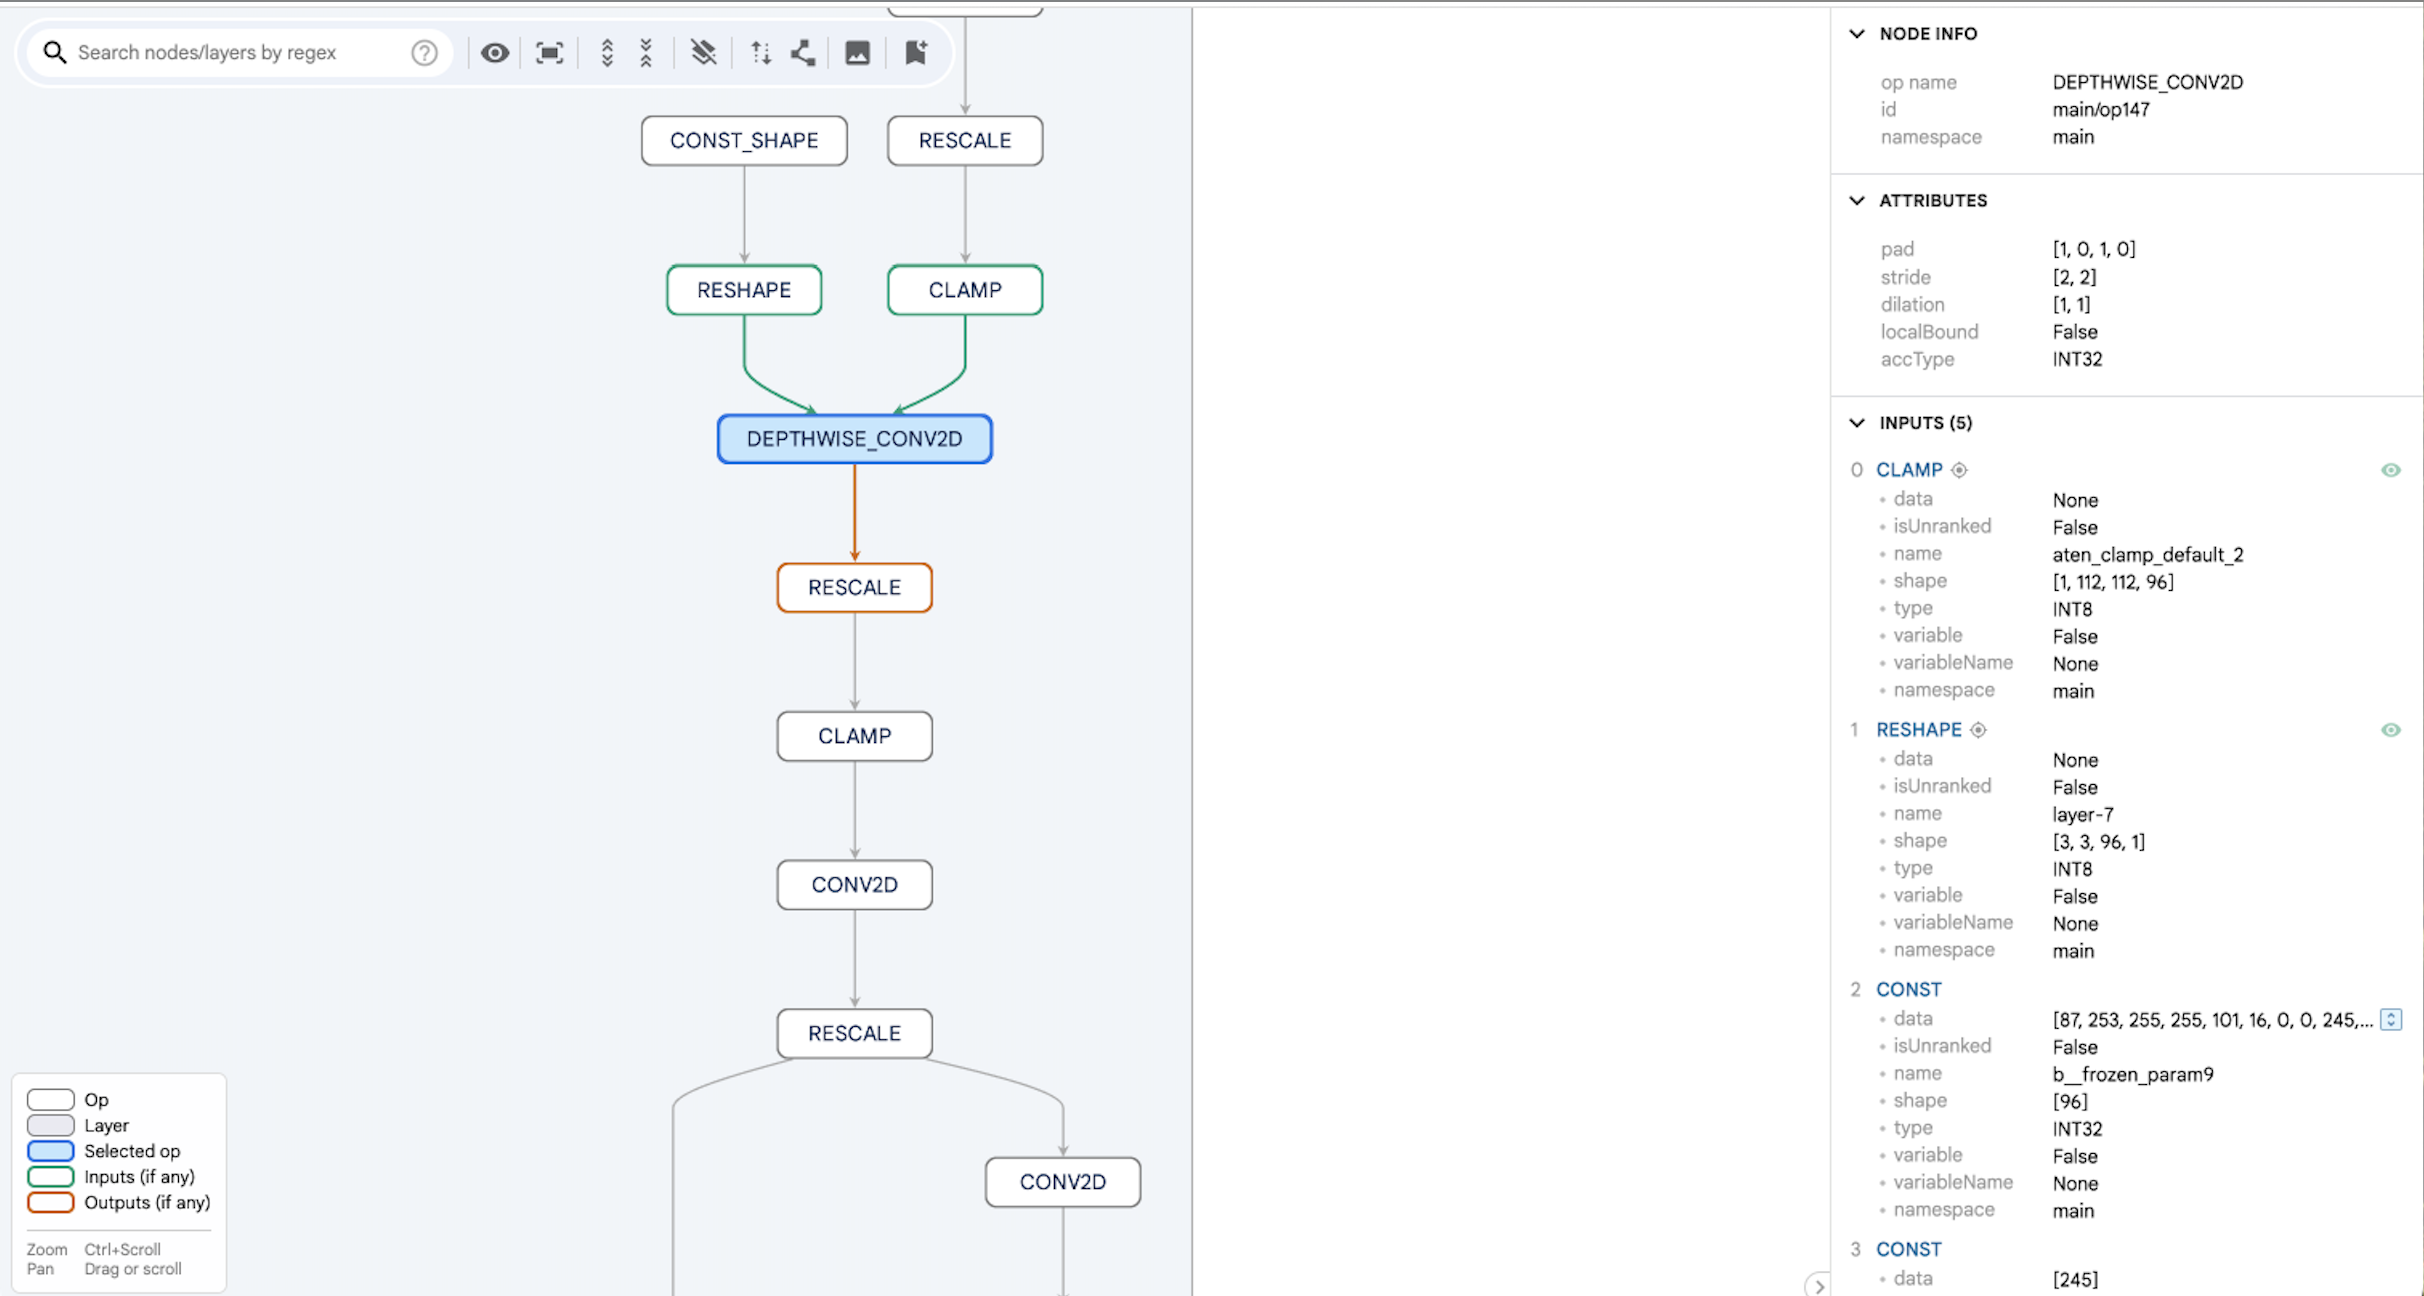
Task: Step through CONST data values with the stepper
Action: pyautogui.click(x=2391, y=1019)
